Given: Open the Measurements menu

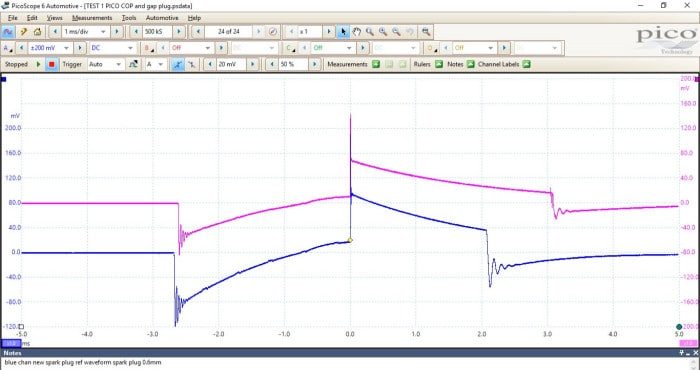Looking at the screenshot, I should [x=92, y=18].
